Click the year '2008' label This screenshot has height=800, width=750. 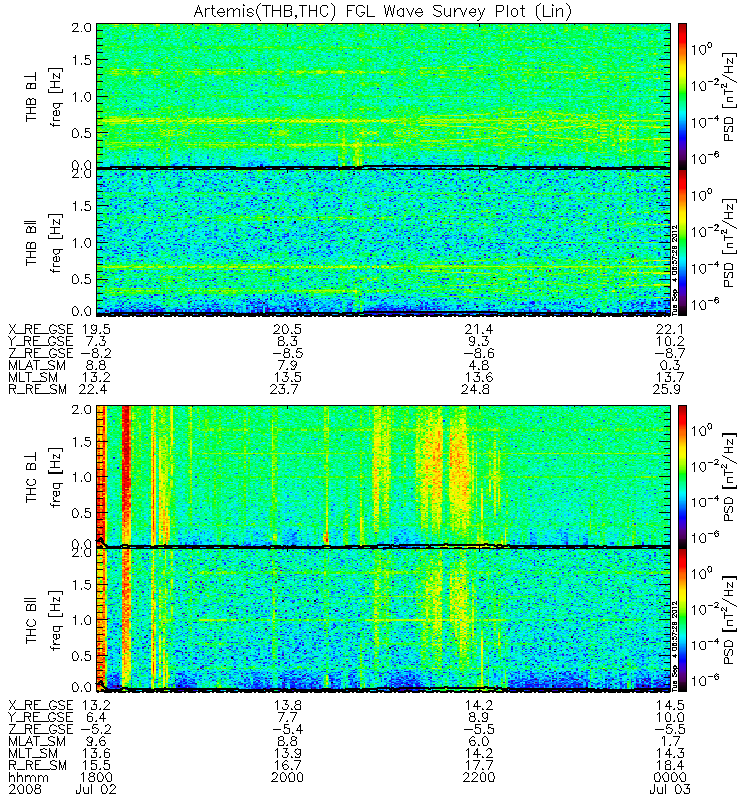24,789
